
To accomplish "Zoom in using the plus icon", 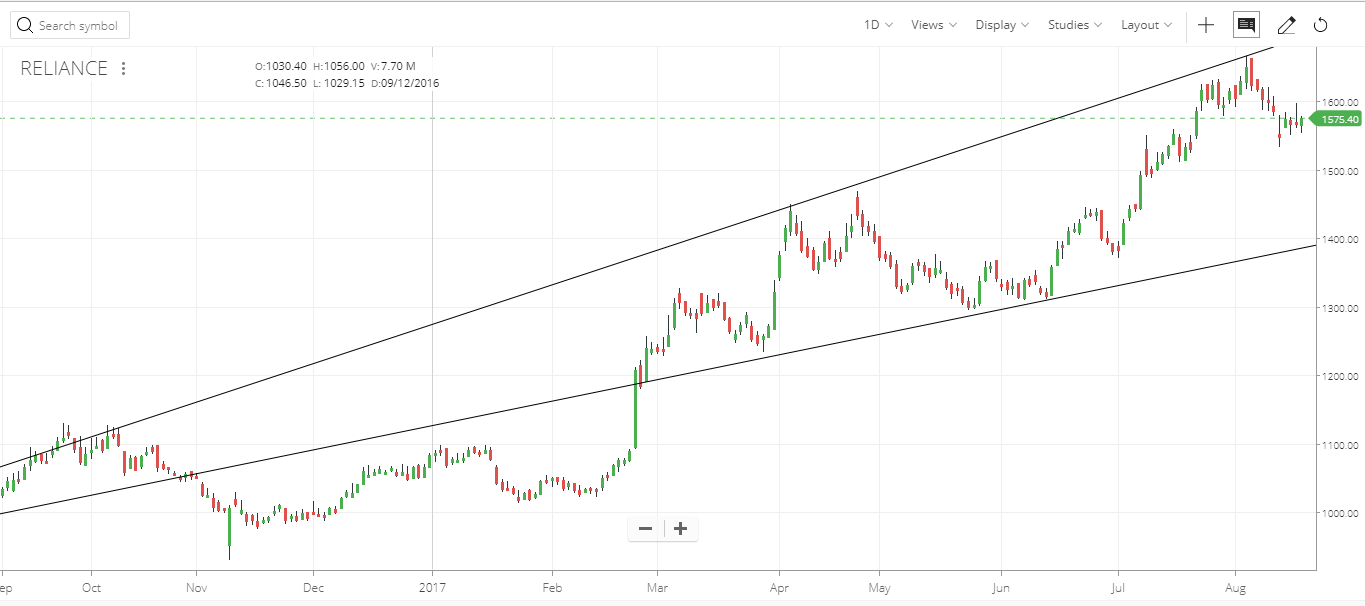I will point(681,528).
